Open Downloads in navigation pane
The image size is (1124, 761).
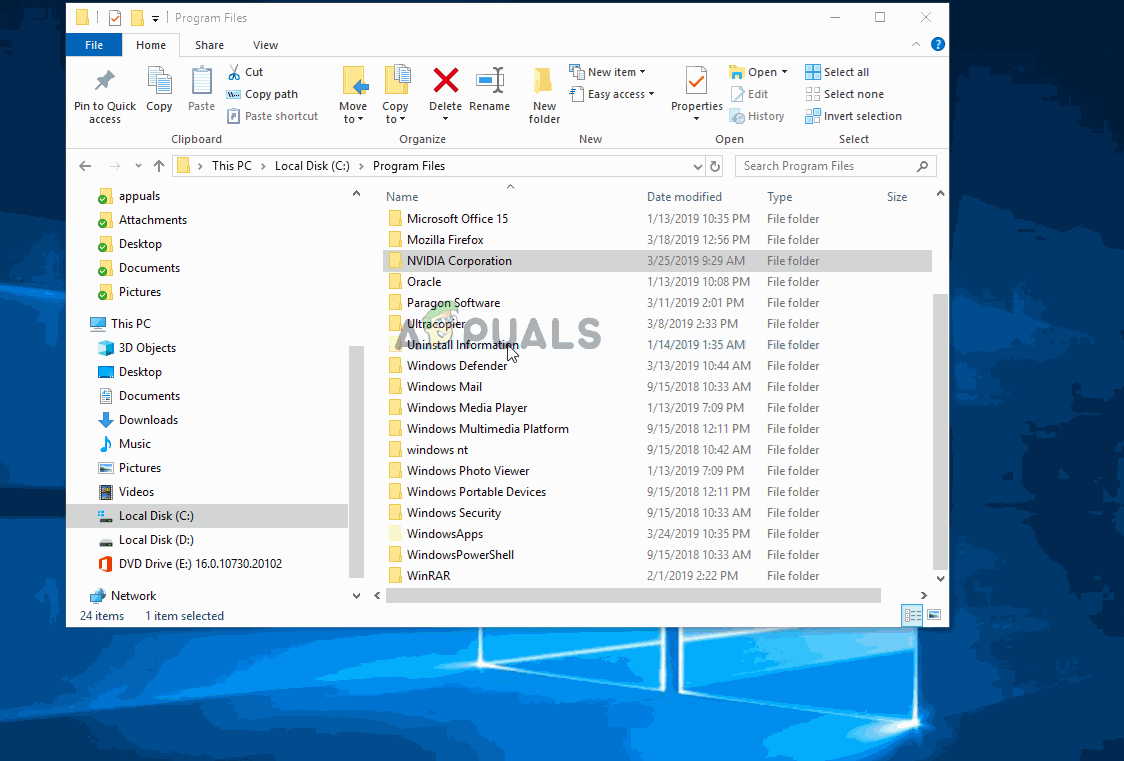148,420
